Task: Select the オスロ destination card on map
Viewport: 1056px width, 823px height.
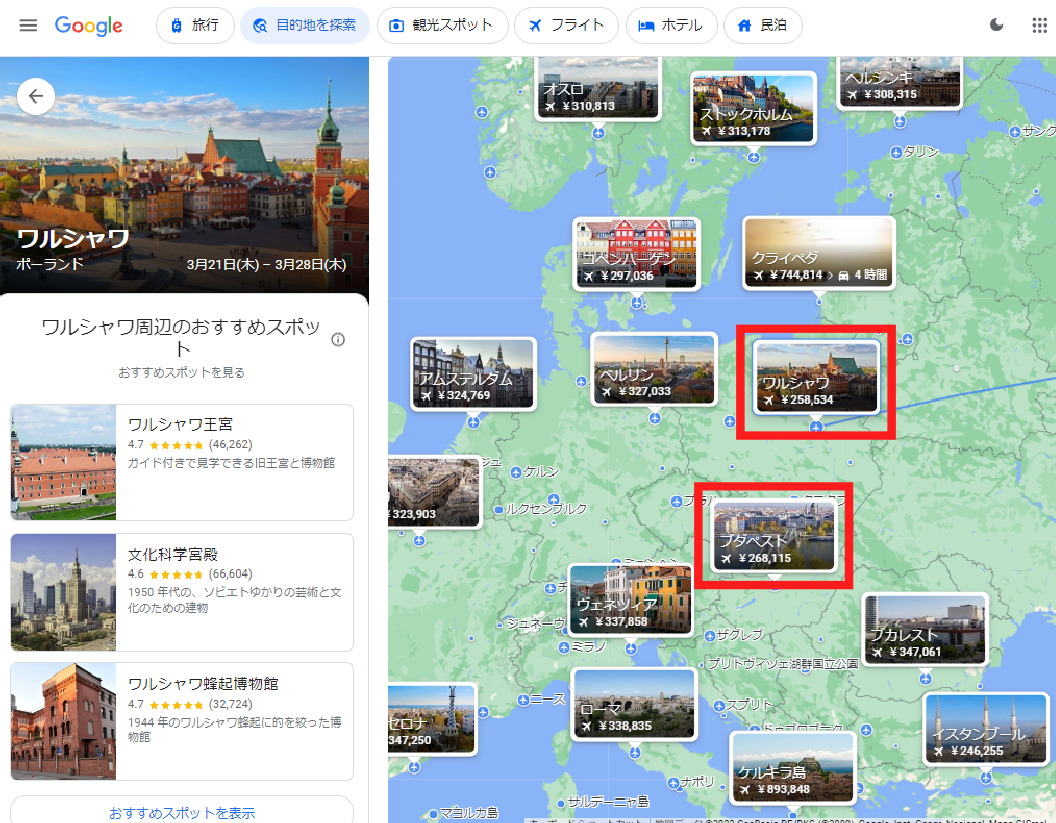Action: 598,88
